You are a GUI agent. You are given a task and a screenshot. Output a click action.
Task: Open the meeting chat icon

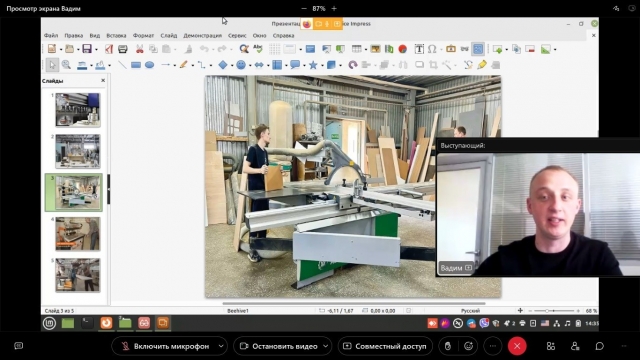point(600,346)
